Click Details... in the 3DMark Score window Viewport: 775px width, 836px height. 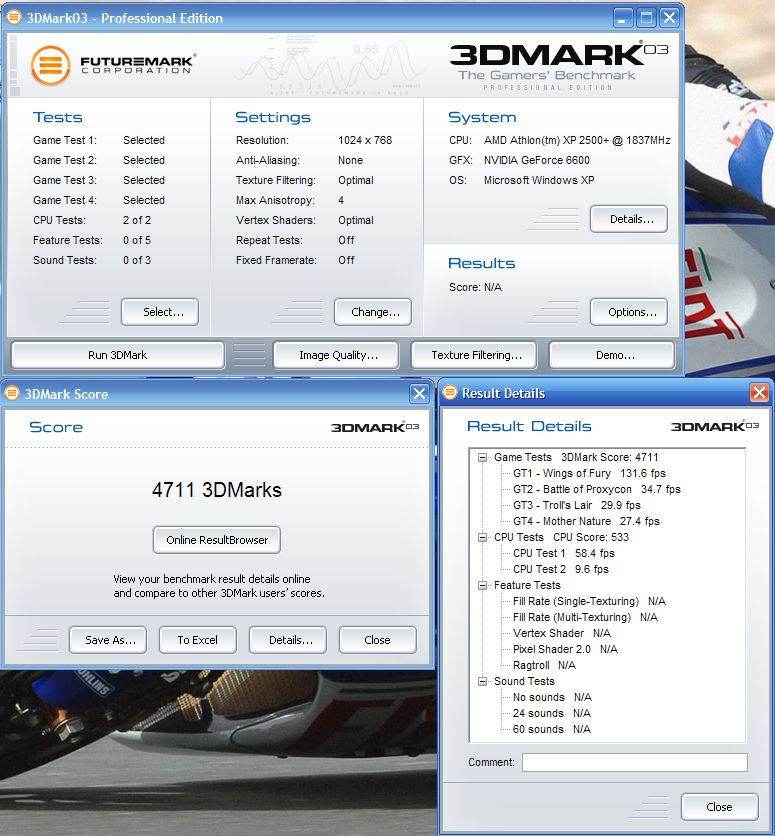288,640
